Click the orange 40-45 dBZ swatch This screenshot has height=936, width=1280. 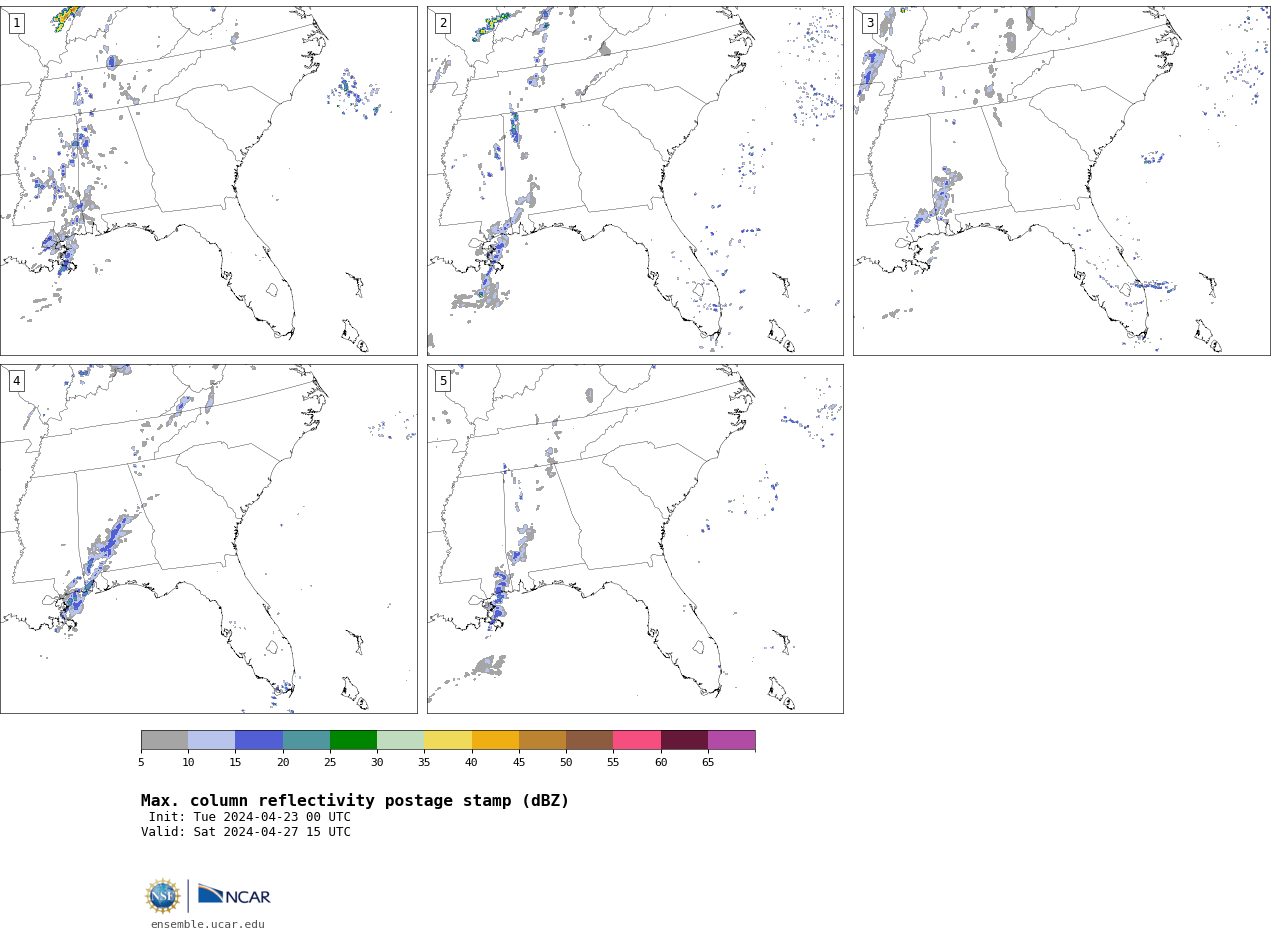pos(495,740)
